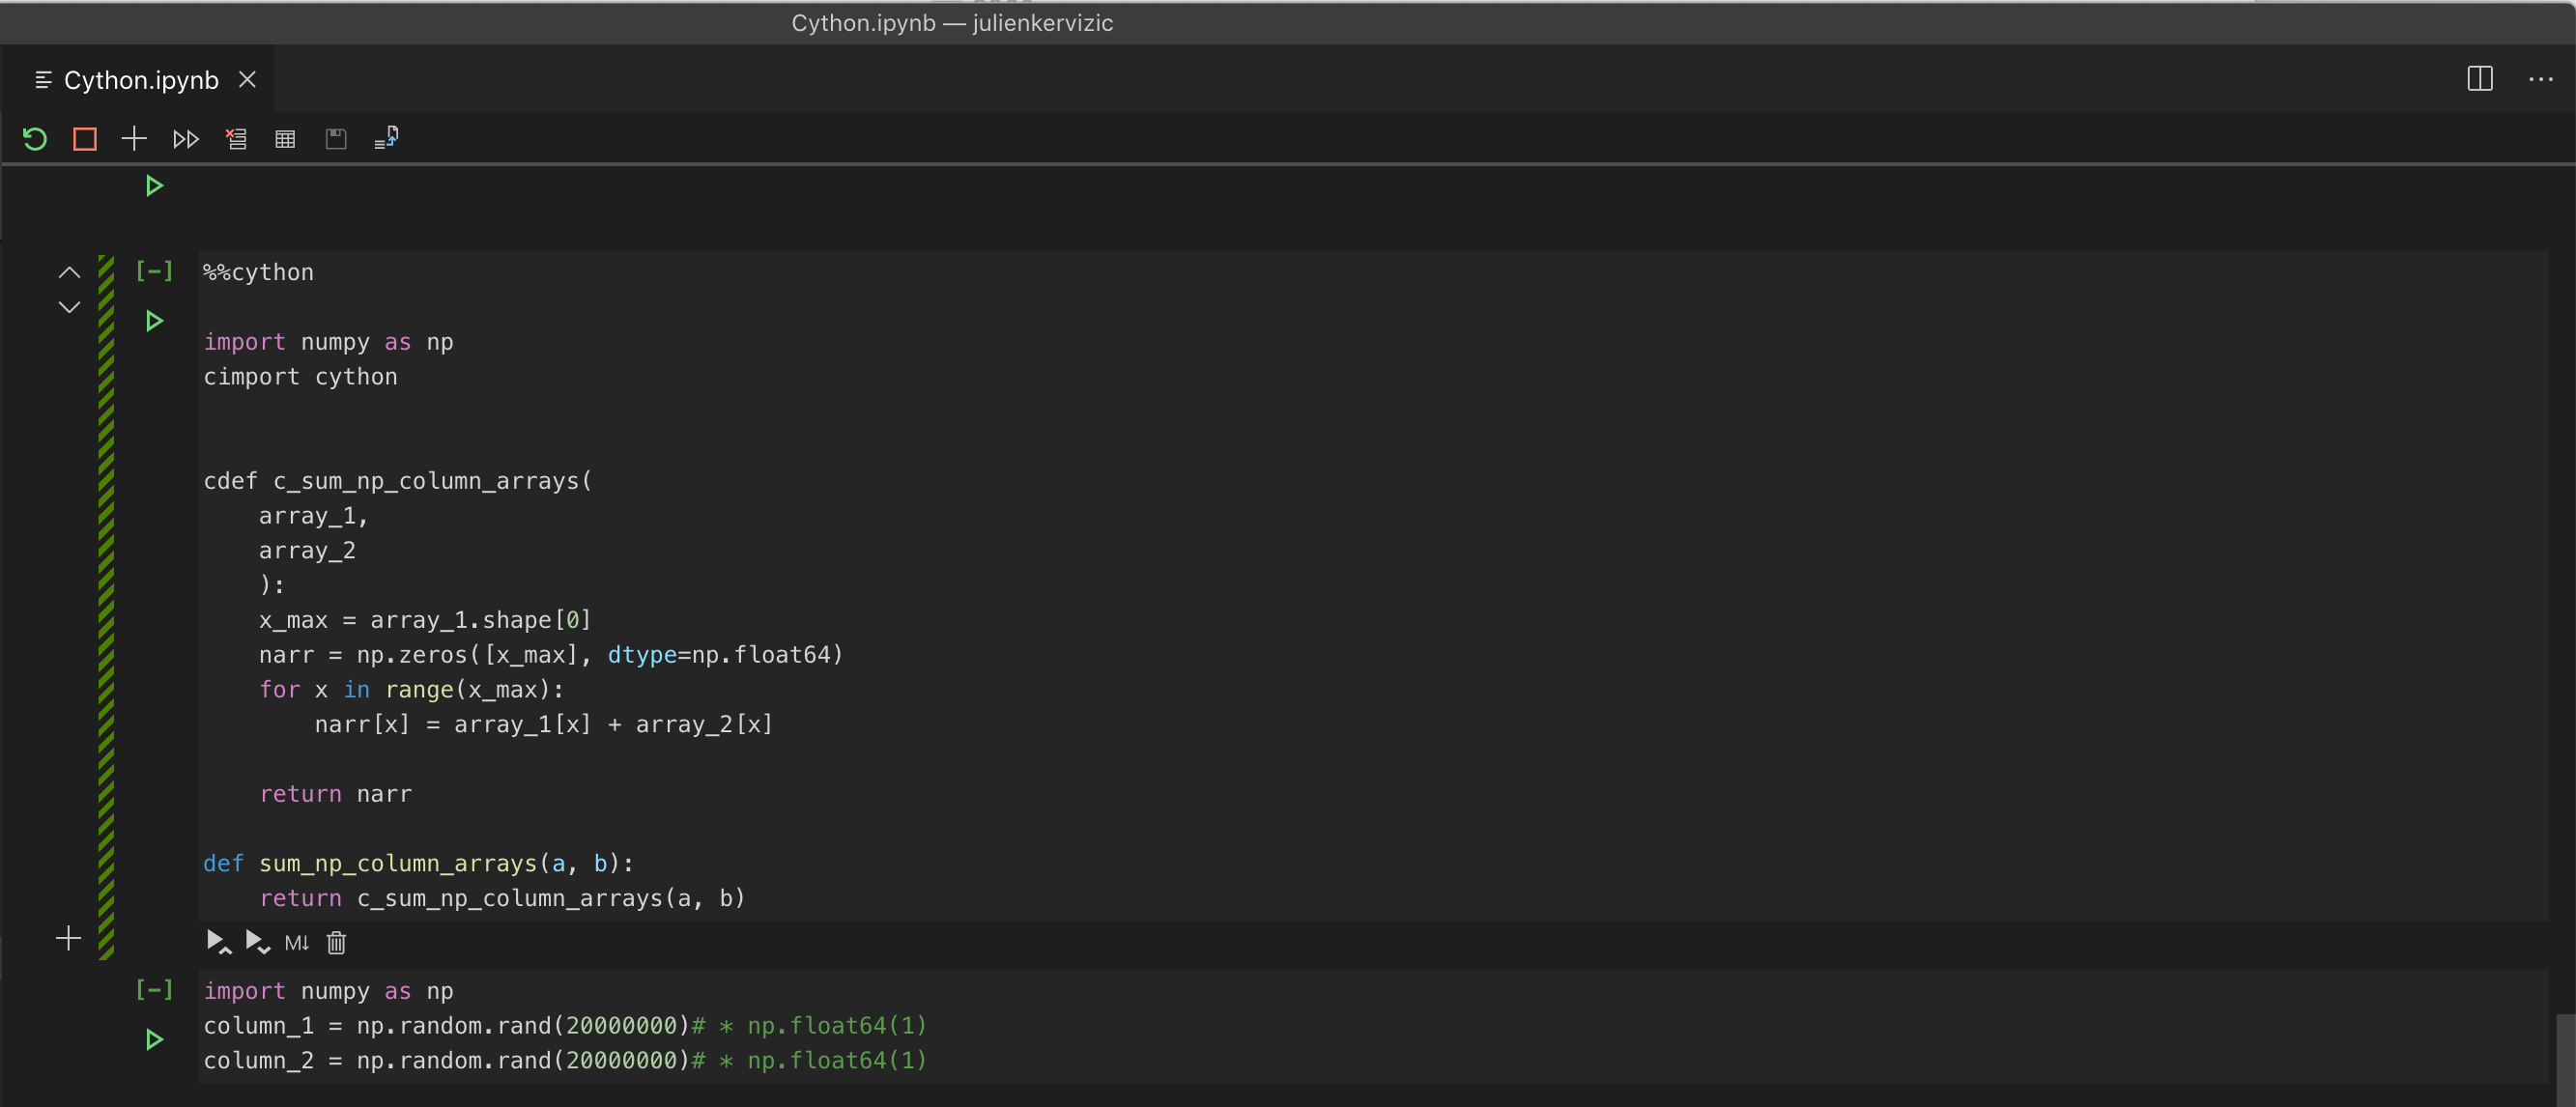2576x1107 pixels.
Task: Restart the Jupyter kernel
Action: 35,139
